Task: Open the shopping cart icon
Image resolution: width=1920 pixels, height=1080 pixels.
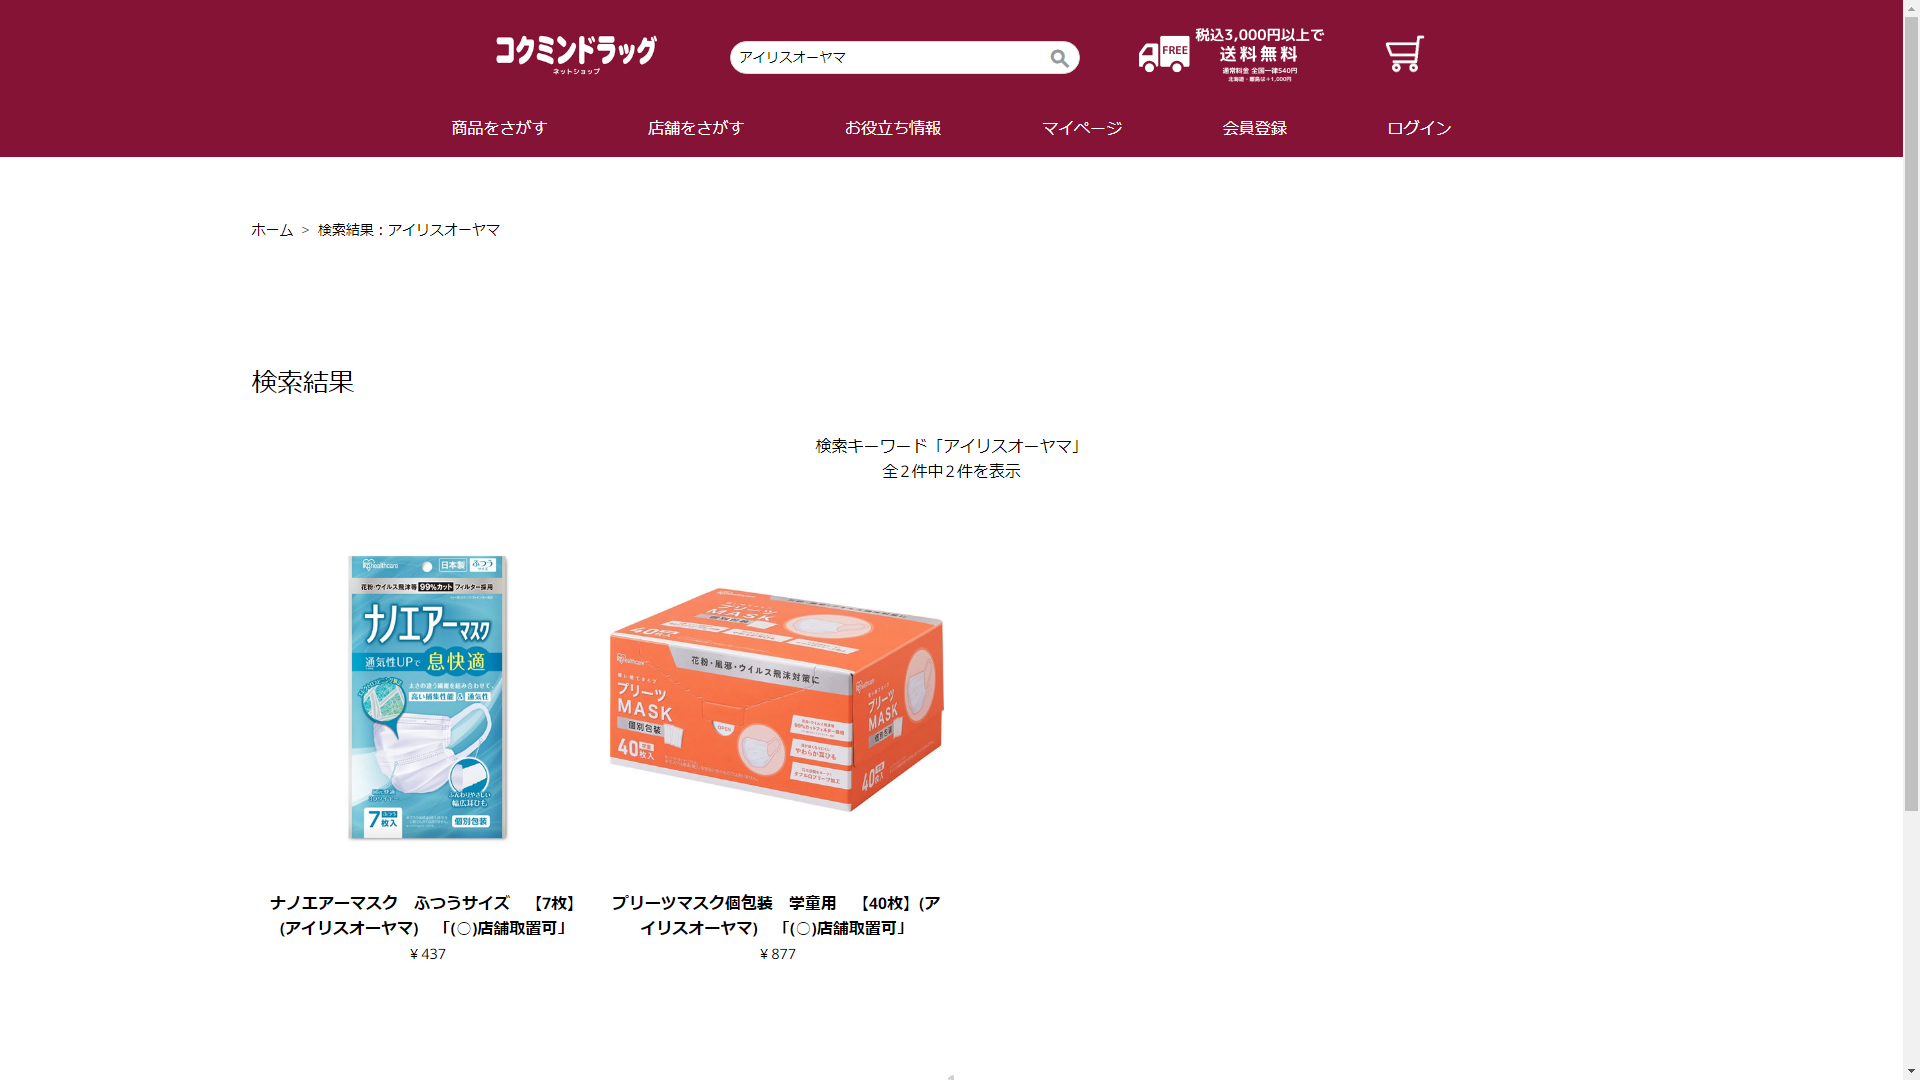Action: (1404, 55)
